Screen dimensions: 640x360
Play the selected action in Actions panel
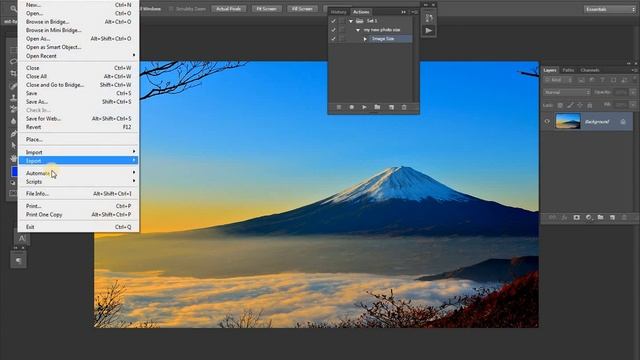click(364, 107)
